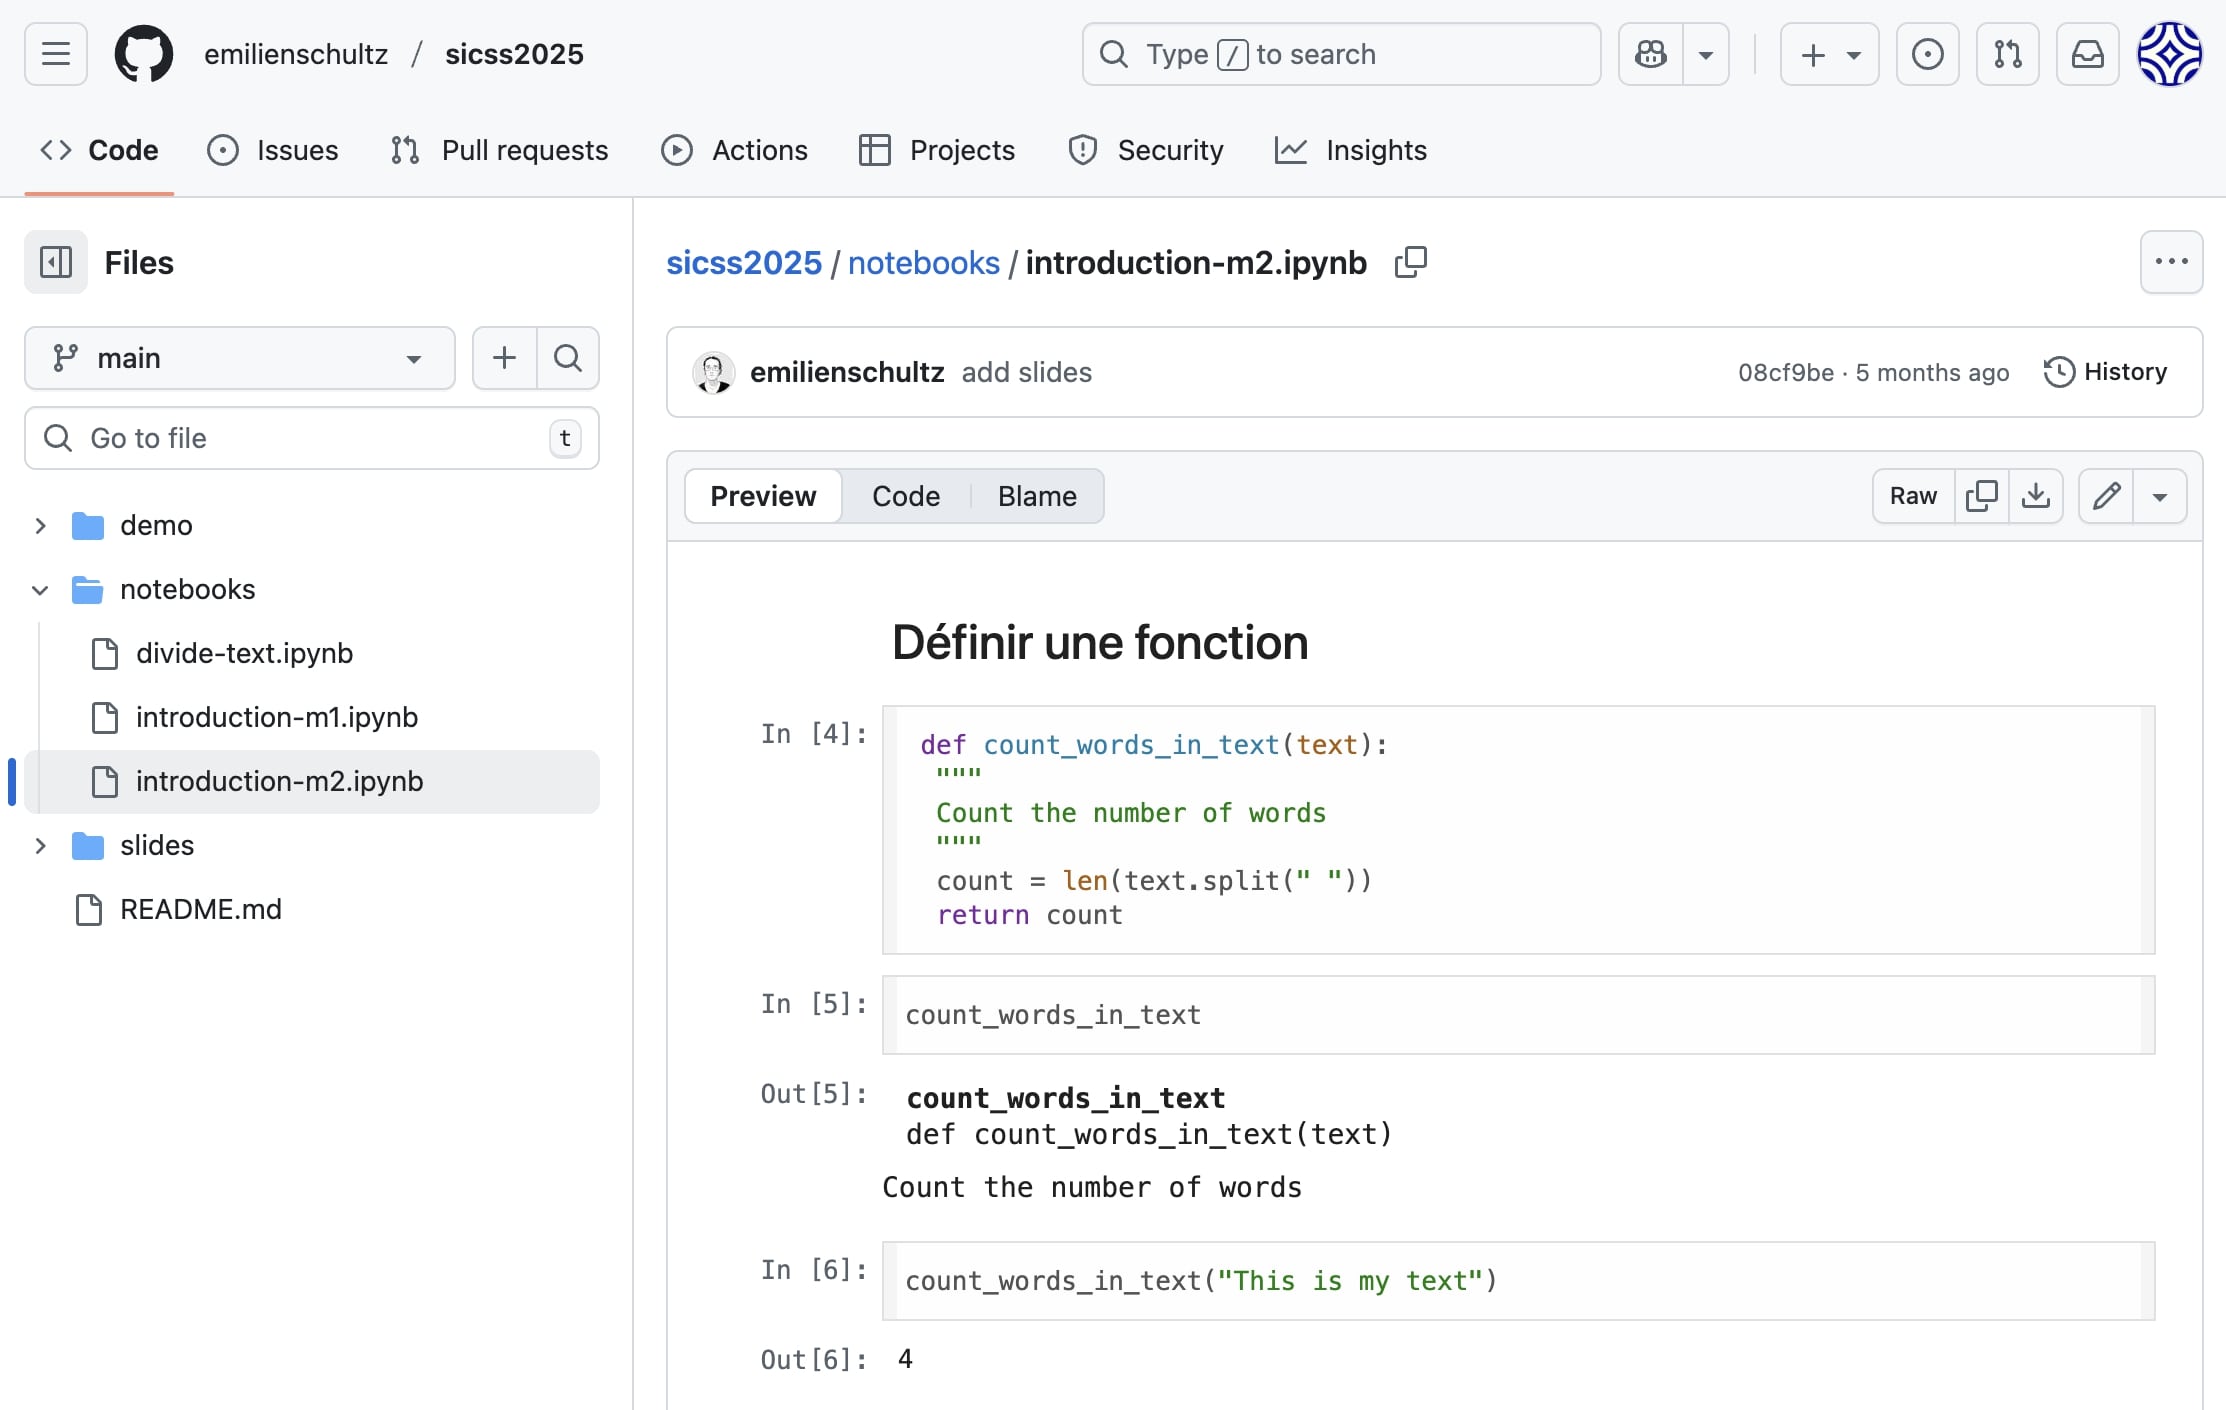Click the Raw button

(1912, 495)
